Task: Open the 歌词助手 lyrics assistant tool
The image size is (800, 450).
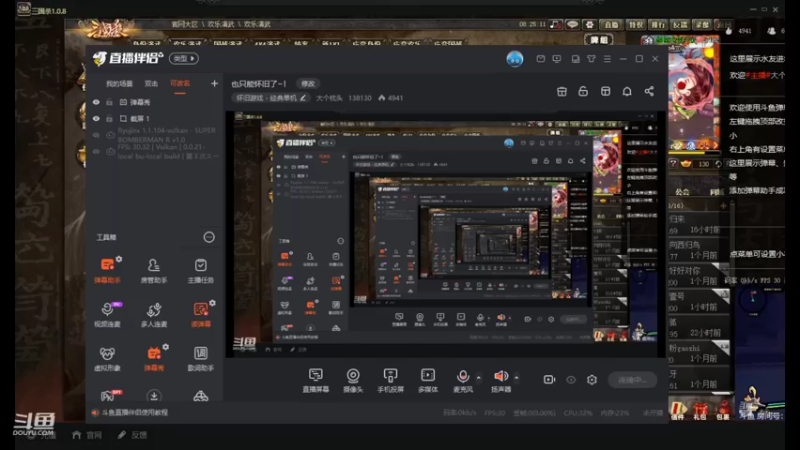Action: pos(201,358)
